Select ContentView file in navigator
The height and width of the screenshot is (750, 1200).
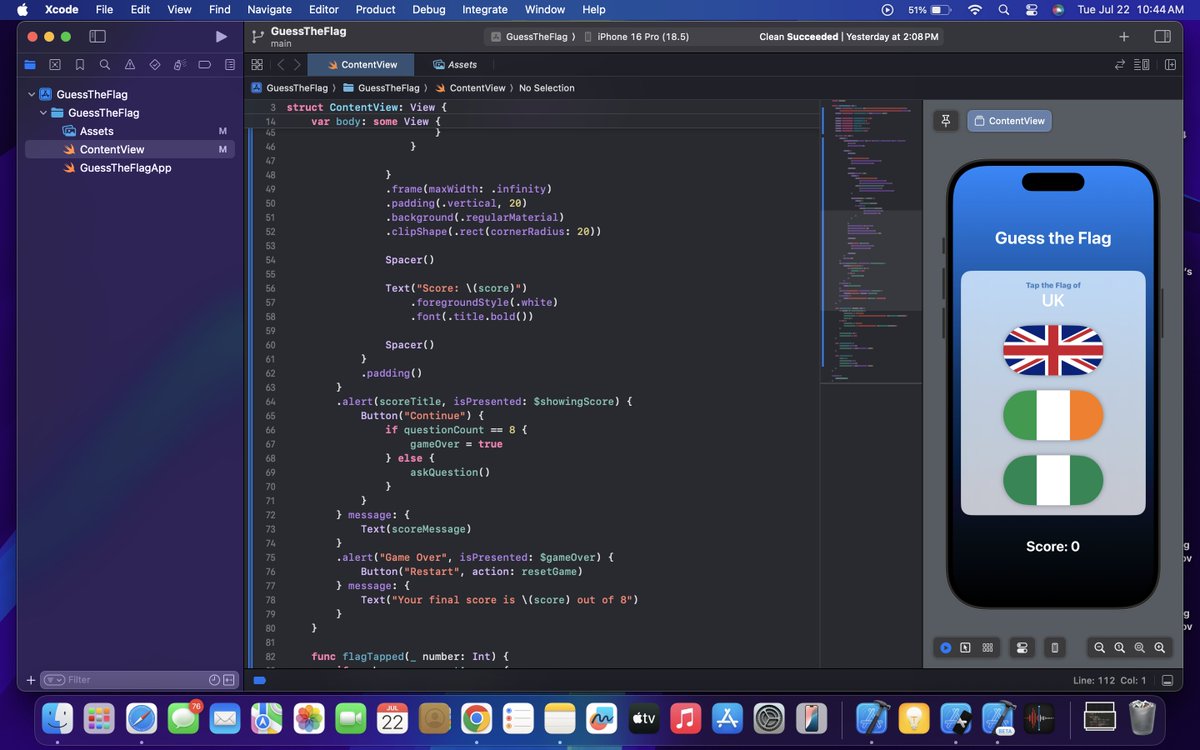click(x=130, y=149)
